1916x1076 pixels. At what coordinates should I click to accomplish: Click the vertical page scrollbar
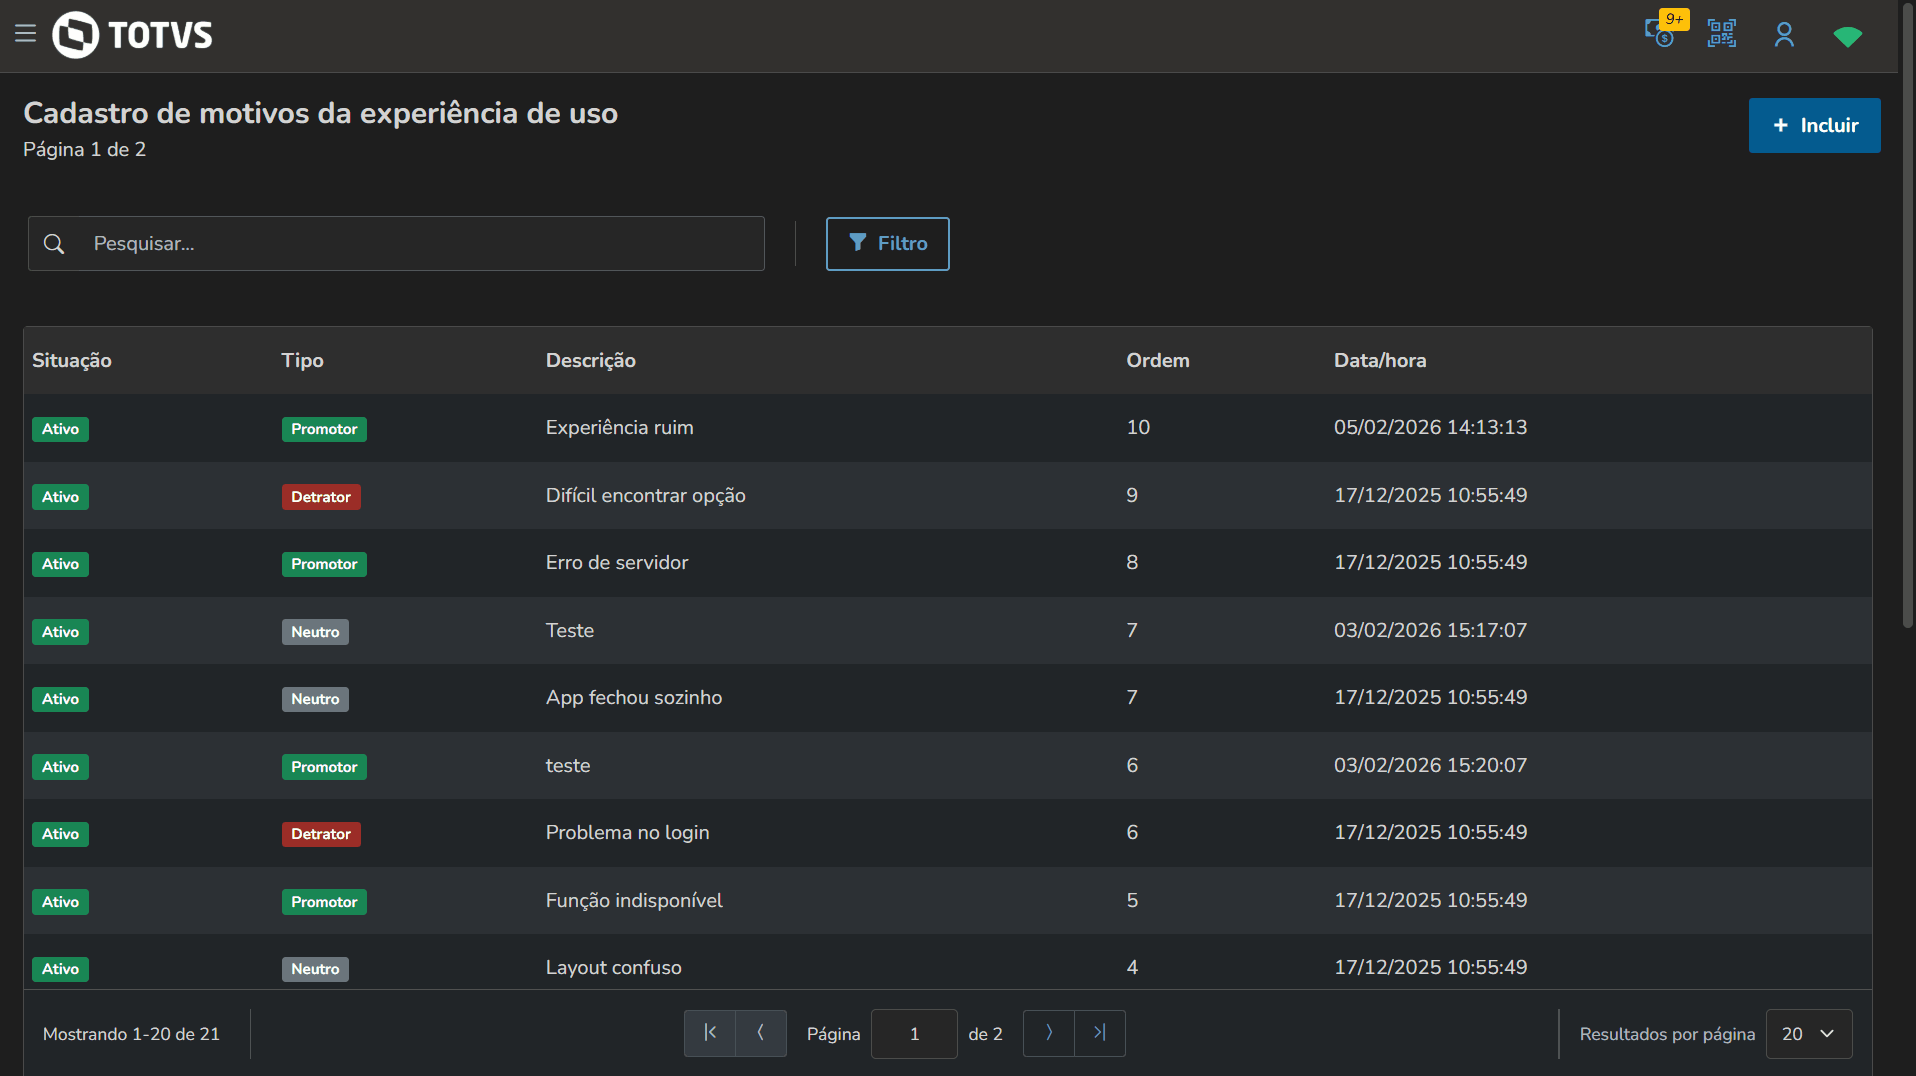click(x=1907, y=320)
